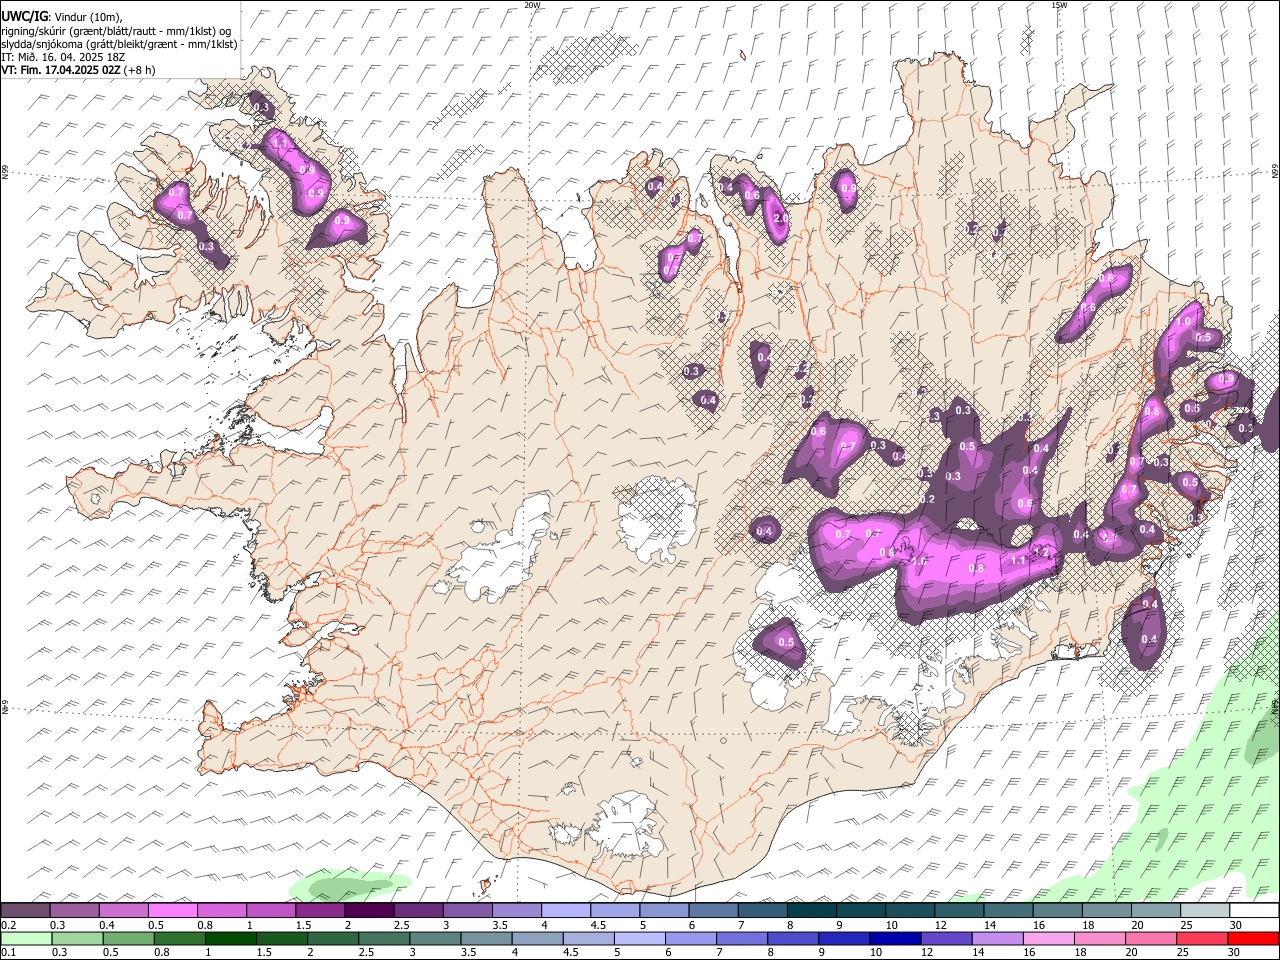1280x960 pixels.
Task: Click the pale green swatch starting at 0.1
Action: pyautogui.click(x=26, y=938)
